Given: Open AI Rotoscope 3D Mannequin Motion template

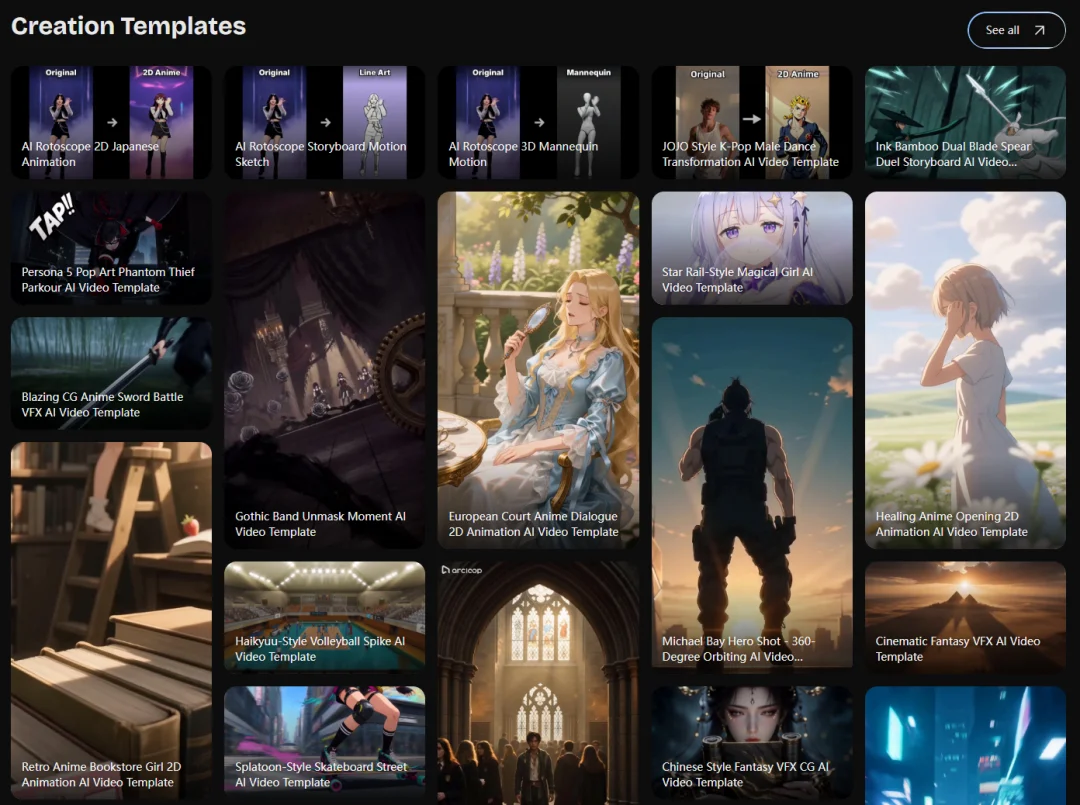Looking at the screenshot, I should tap(538, 123).
